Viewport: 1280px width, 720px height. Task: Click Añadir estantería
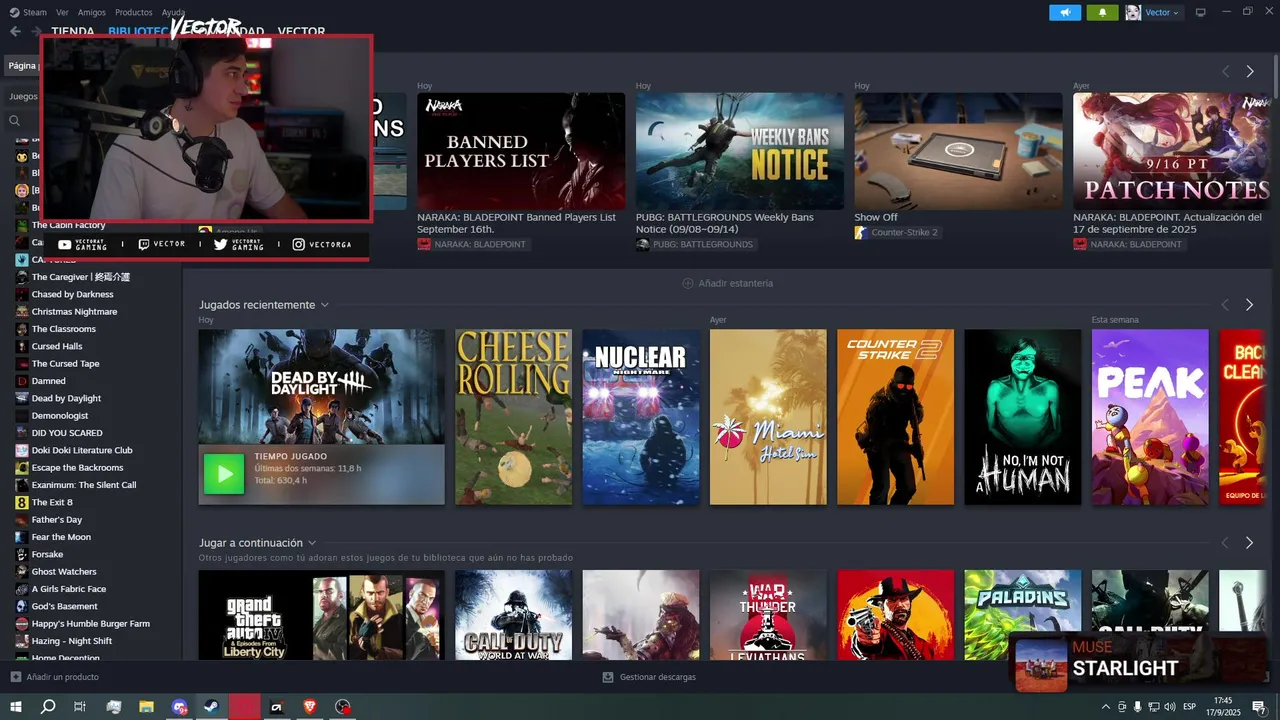pyautogui.click(x=728, y=283)
